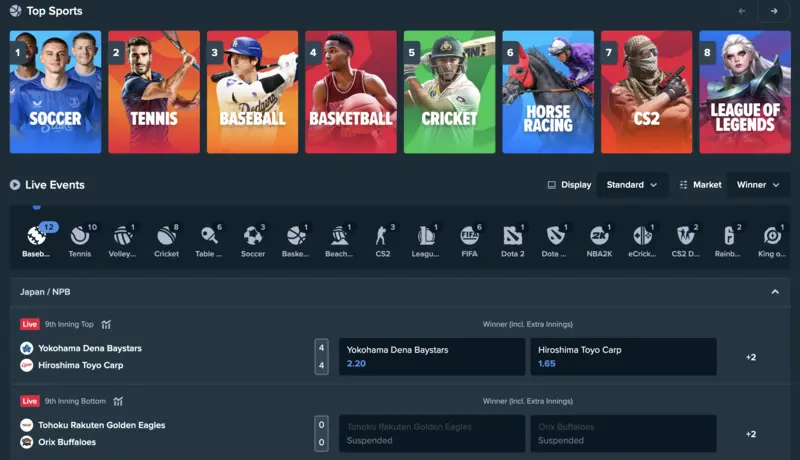This screenshot has width=800, height=460.
Task: Open the Basketball sport card
Action: click(351, 92)
